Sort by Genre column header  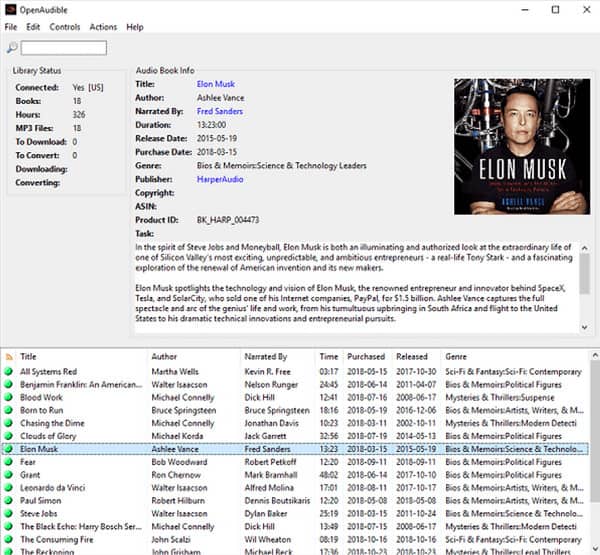pyautogui.click(x=456, y=357)
